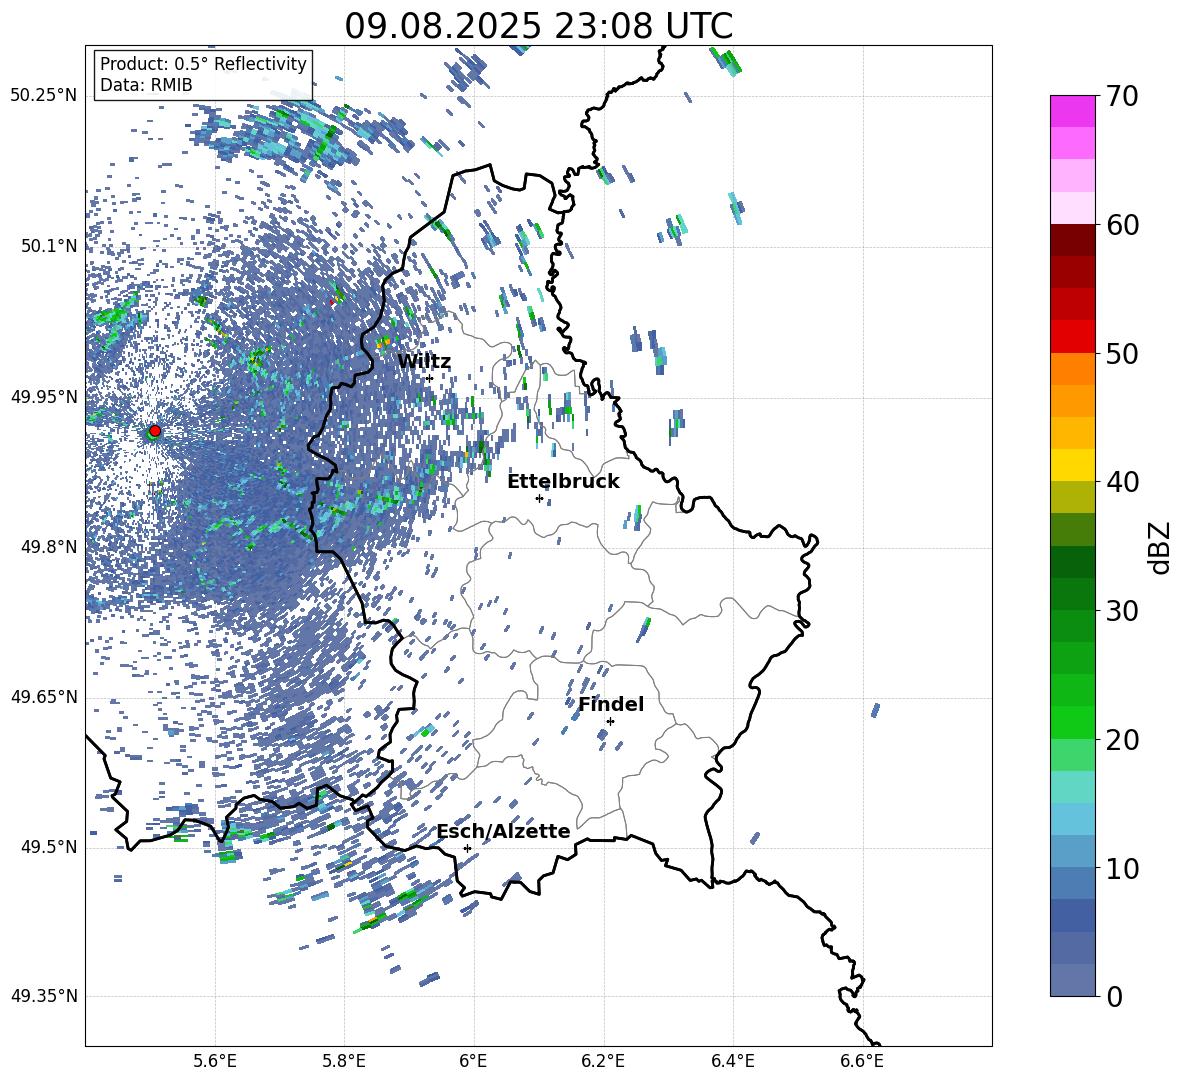Click the 'Product: 0.5° Reflectivity' text
The image size is (1184, 1081).
tap(204, 64)
